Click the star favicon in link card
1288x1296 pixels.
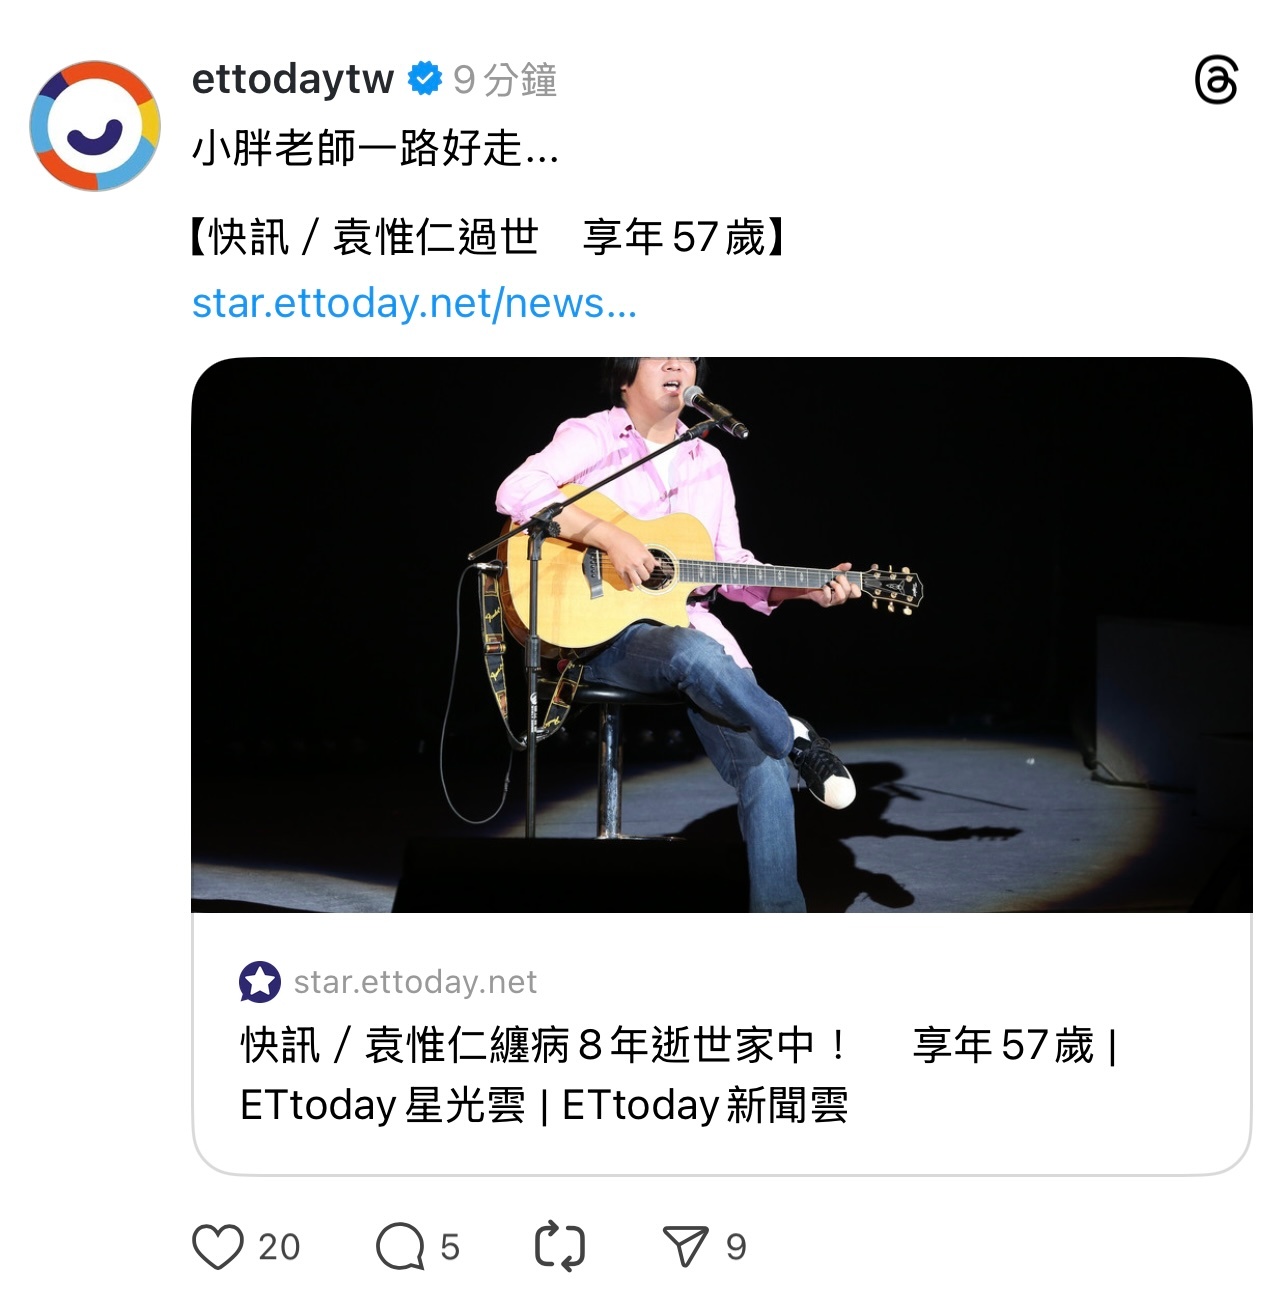(260, 982)
